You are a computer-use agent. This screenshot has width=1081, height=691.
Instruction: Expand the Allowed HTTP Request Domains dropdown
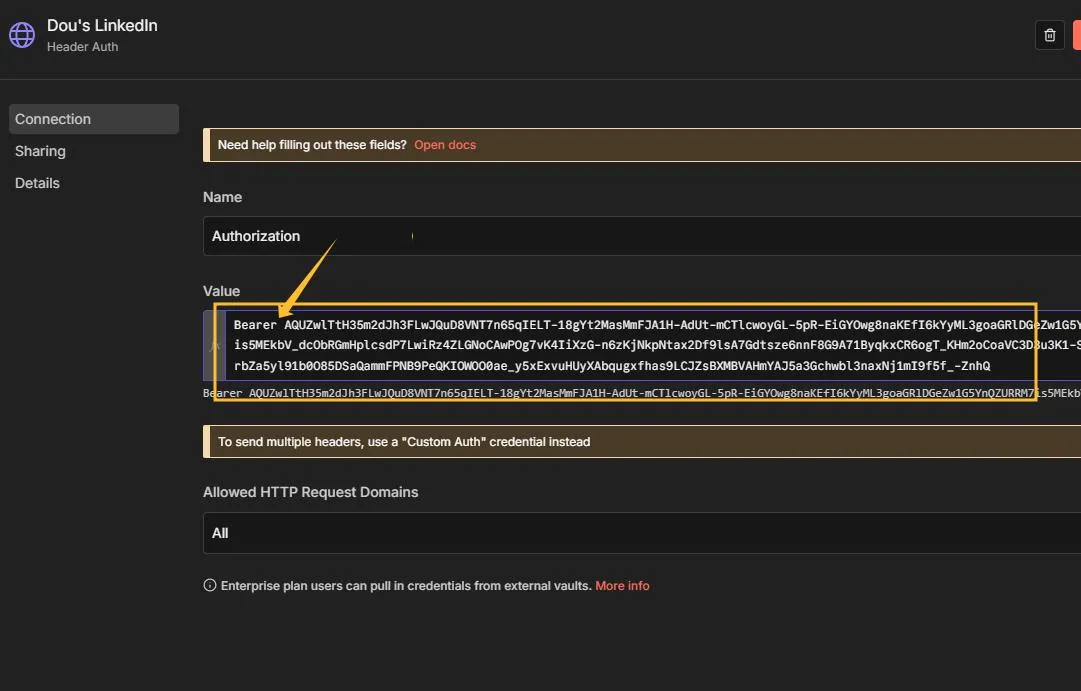click(x=640, y=533)
